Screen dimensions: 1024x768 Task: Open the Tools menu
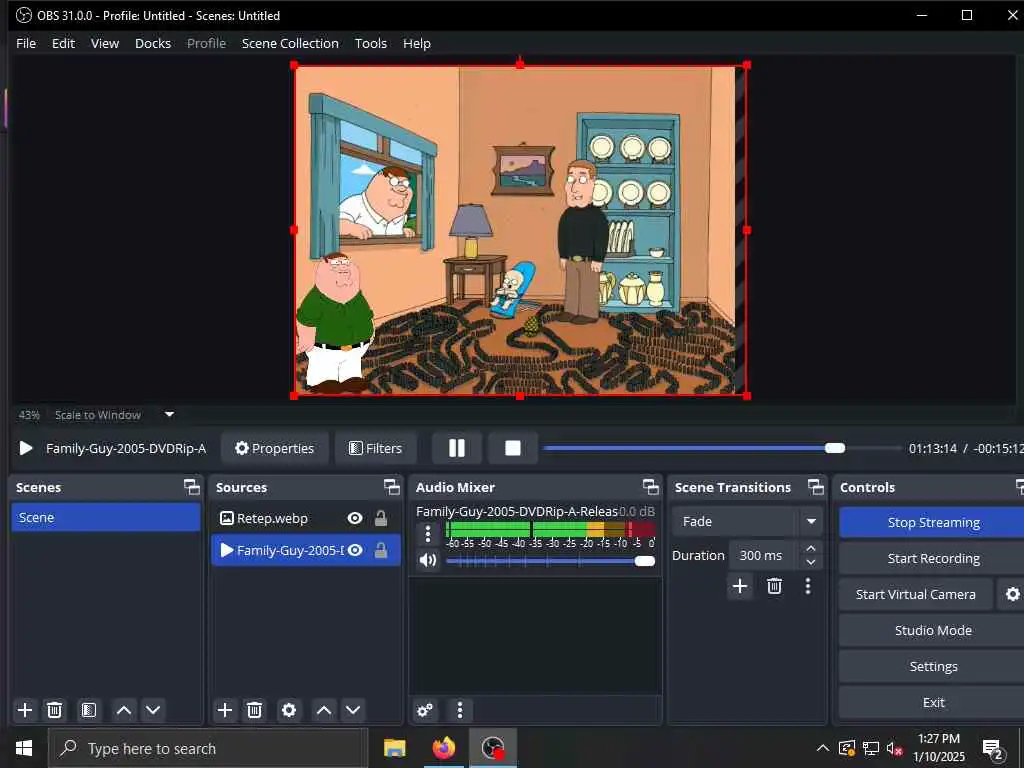coord(370,43)
